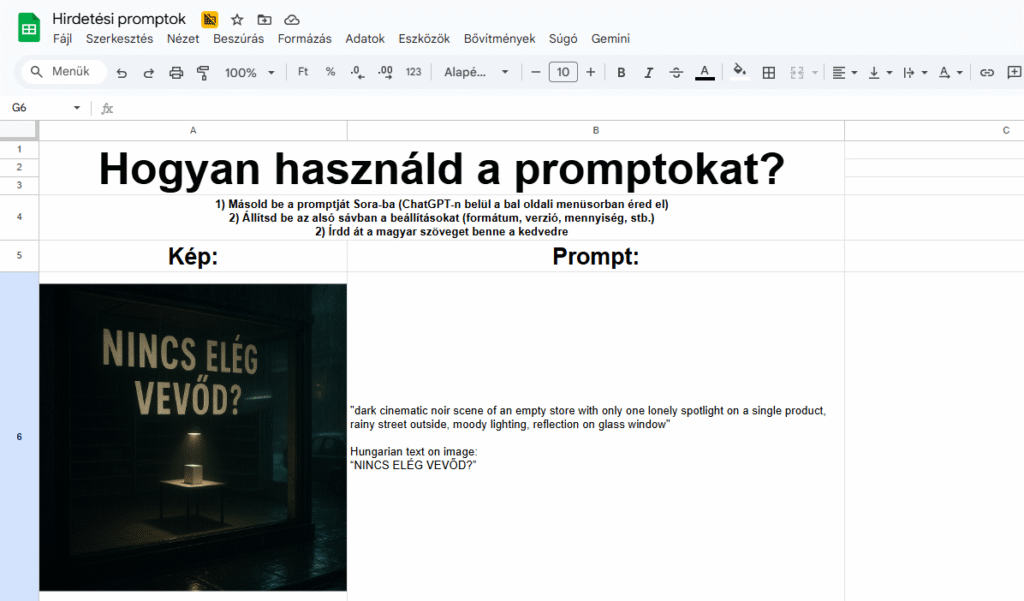Click the undo arrow icon
Screen dimensions: 1024x601
point(122,73)
